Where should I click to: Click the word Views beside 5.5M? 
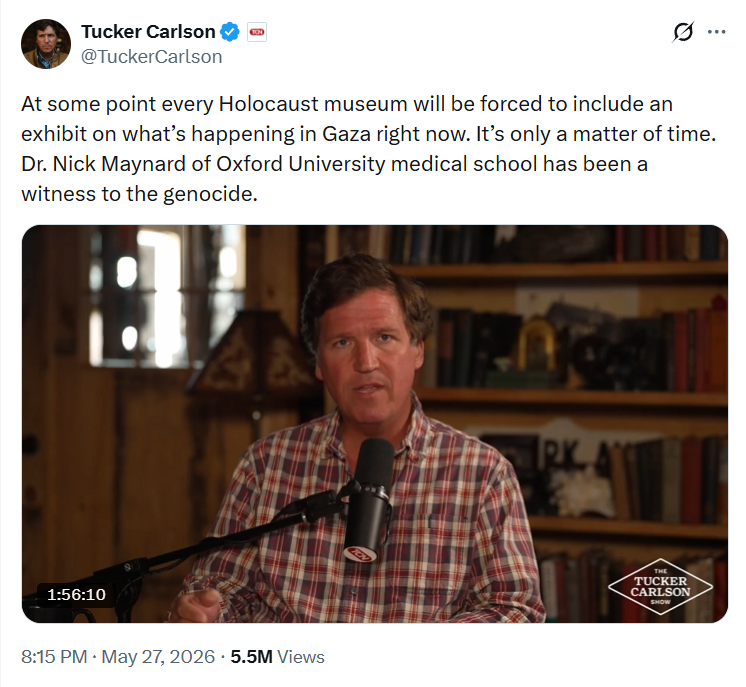point(301,657)
